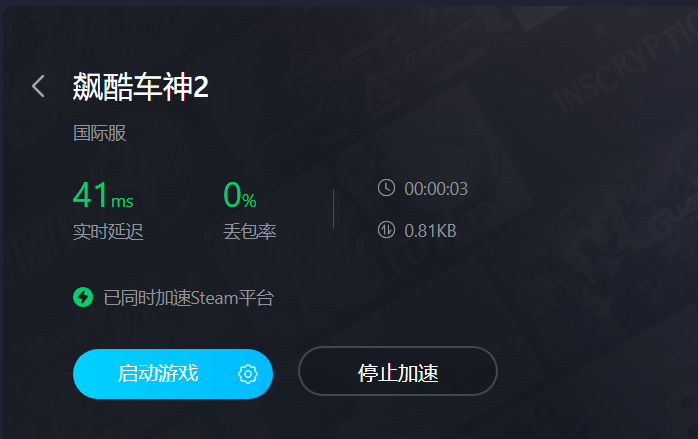Click the vertical divider between stats
Screen dimensions: 698x439
coord(333,209)
